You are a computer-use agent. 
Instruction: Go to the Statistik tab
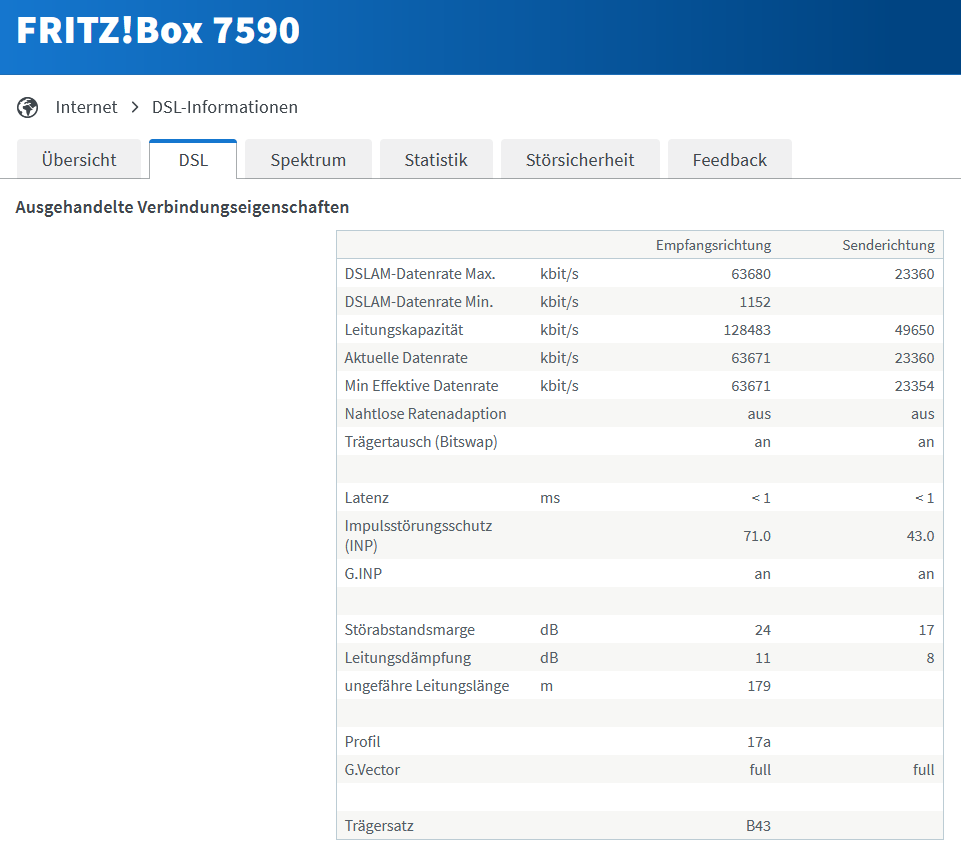(436, 159)
